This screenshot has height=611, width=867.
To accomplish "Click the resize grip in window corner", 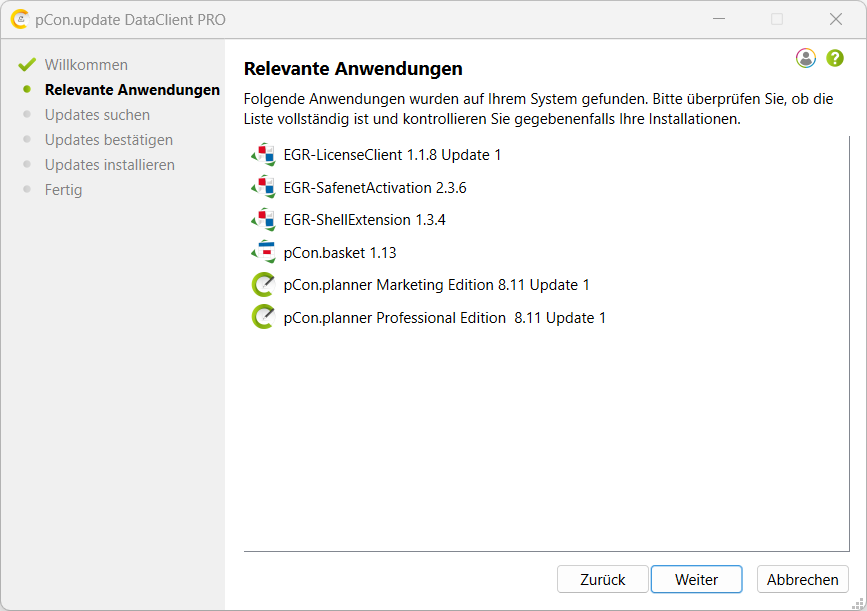I will [x=858, y=603].
